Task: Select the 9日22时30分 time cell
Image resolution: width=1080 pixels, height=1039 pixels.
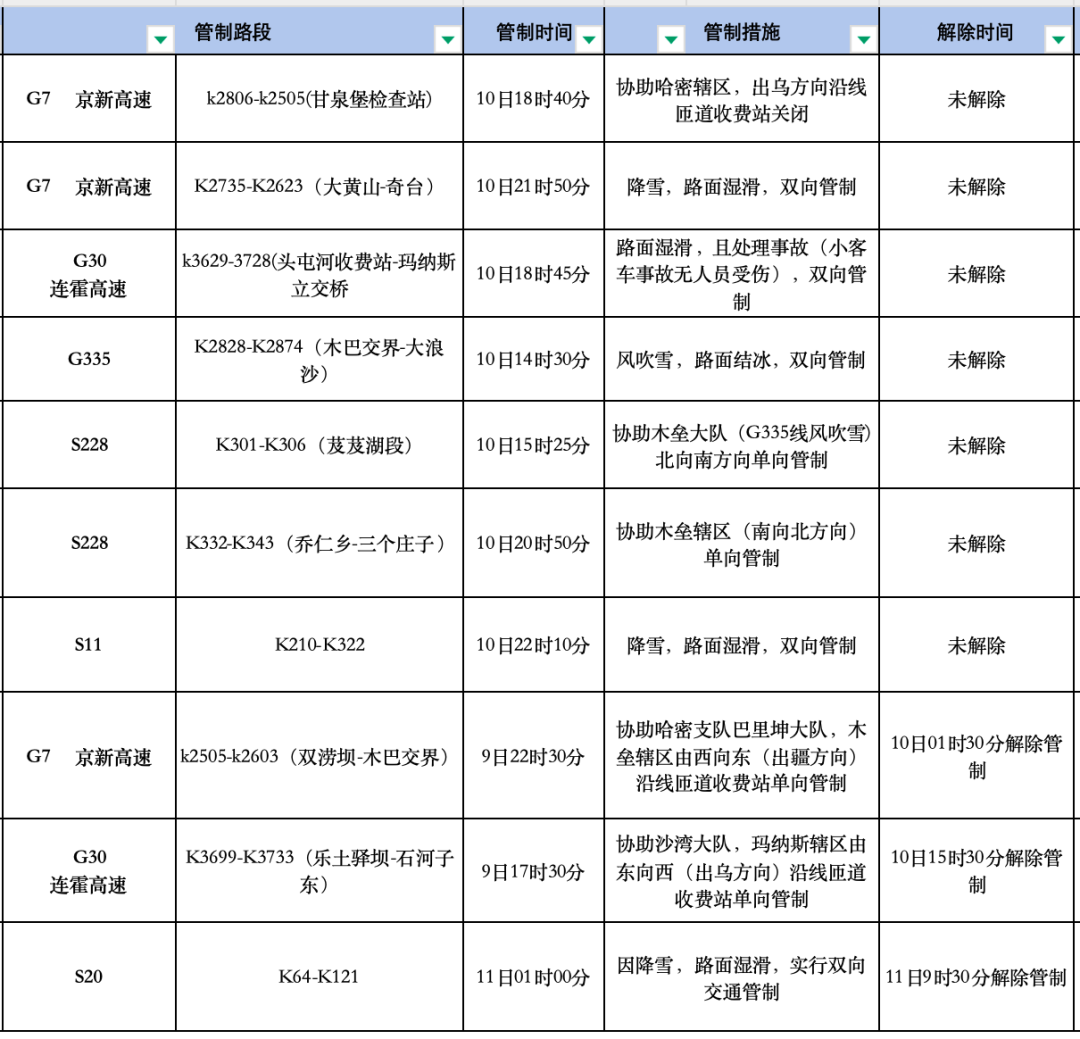Action: (x=534, y=758)
